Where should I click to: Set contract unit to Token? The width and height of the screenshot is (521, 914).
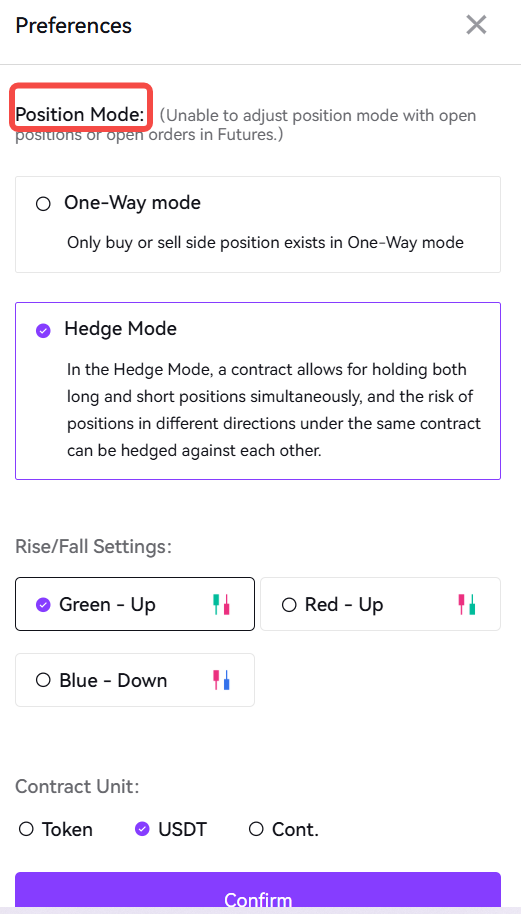[55, 829]
